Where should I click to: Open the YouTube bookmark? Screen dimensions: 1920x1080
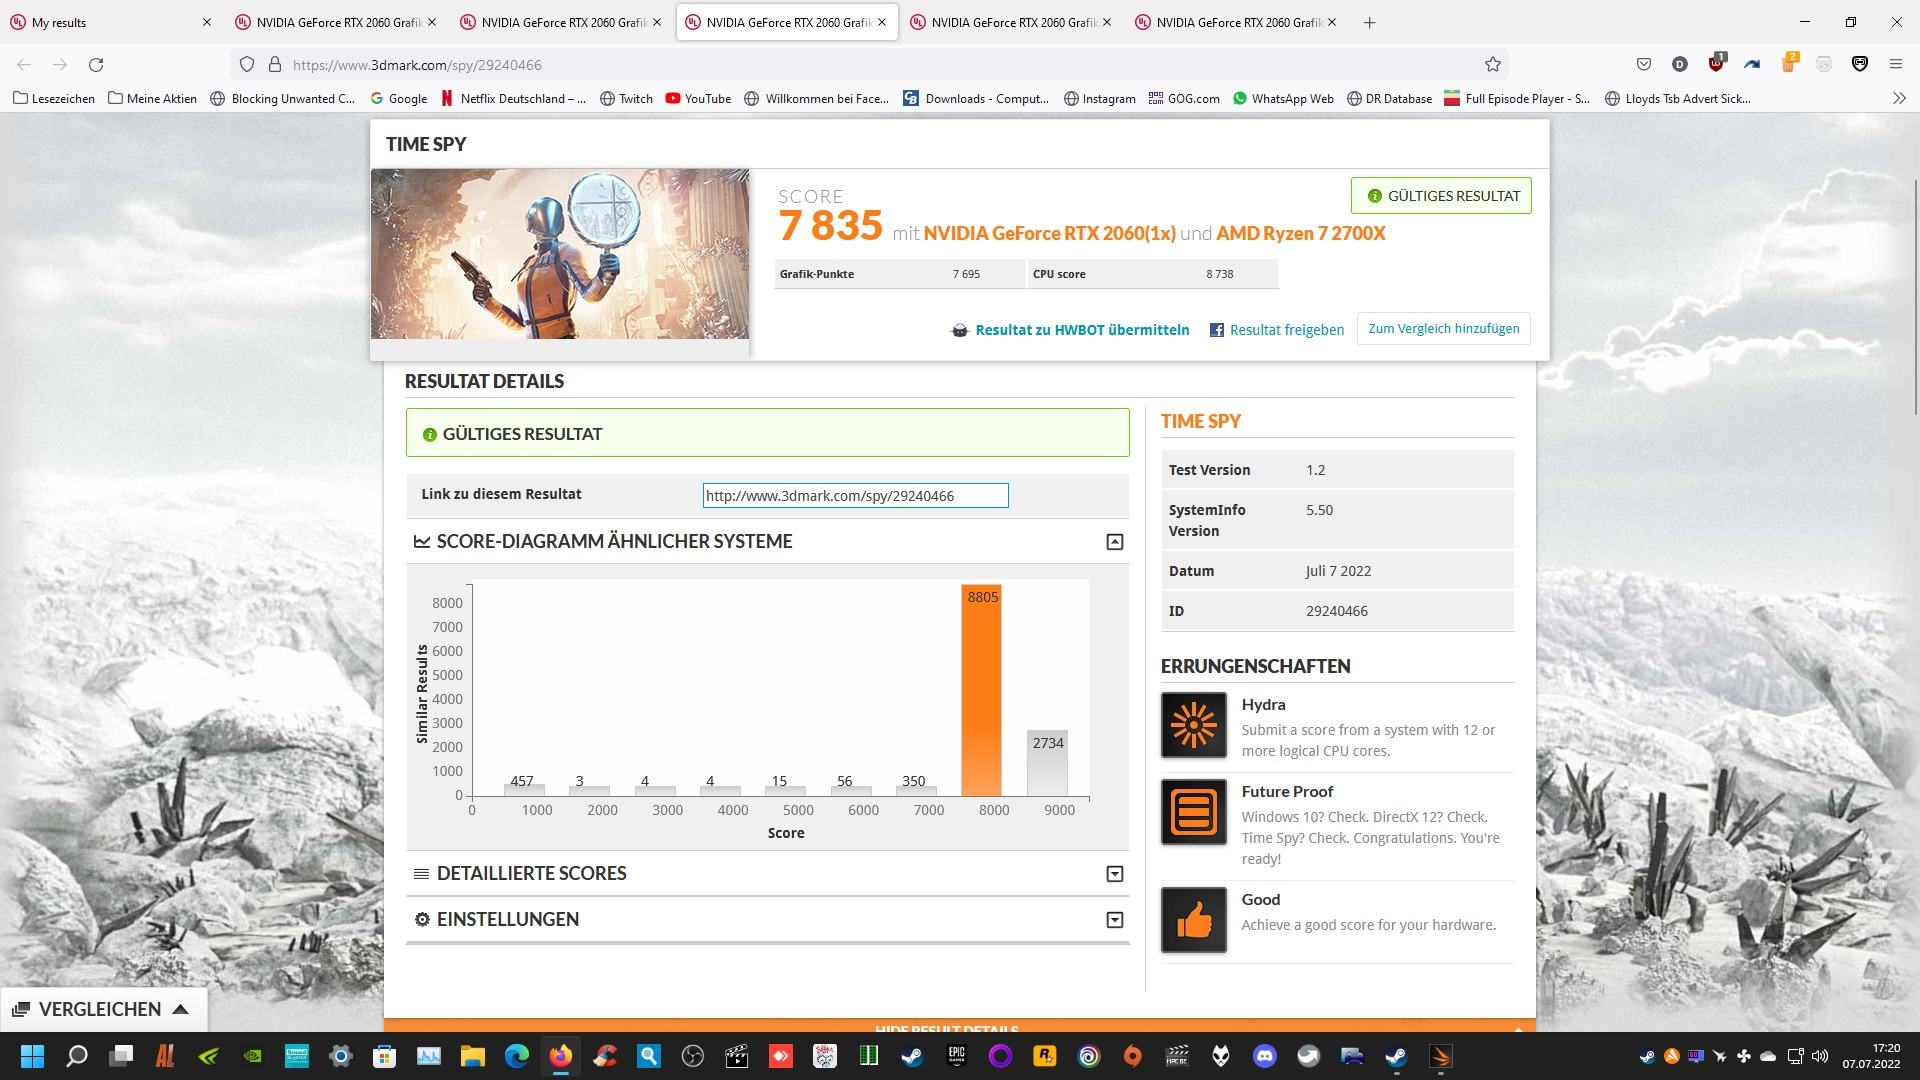pos(698,98)
